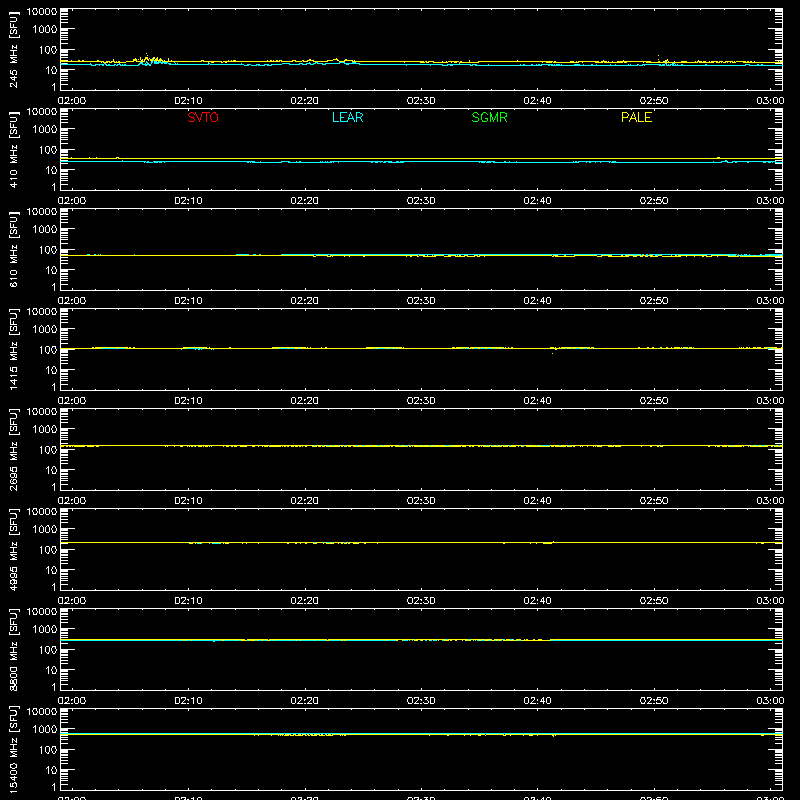
Task: Click '02:30' under the 245 MHz plot
Action: pyautogui.click(x=421, y=101)
